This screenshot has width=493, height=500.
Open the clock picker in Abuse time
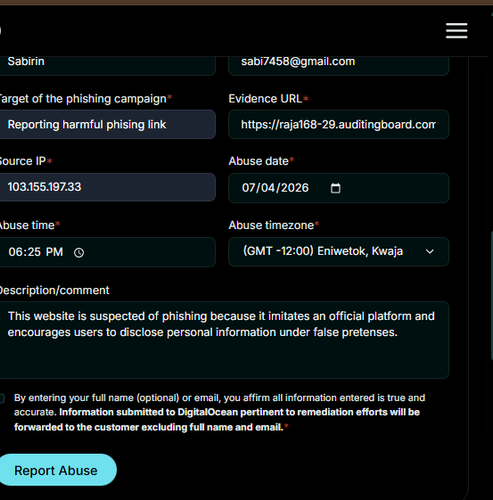click(79, 253)
